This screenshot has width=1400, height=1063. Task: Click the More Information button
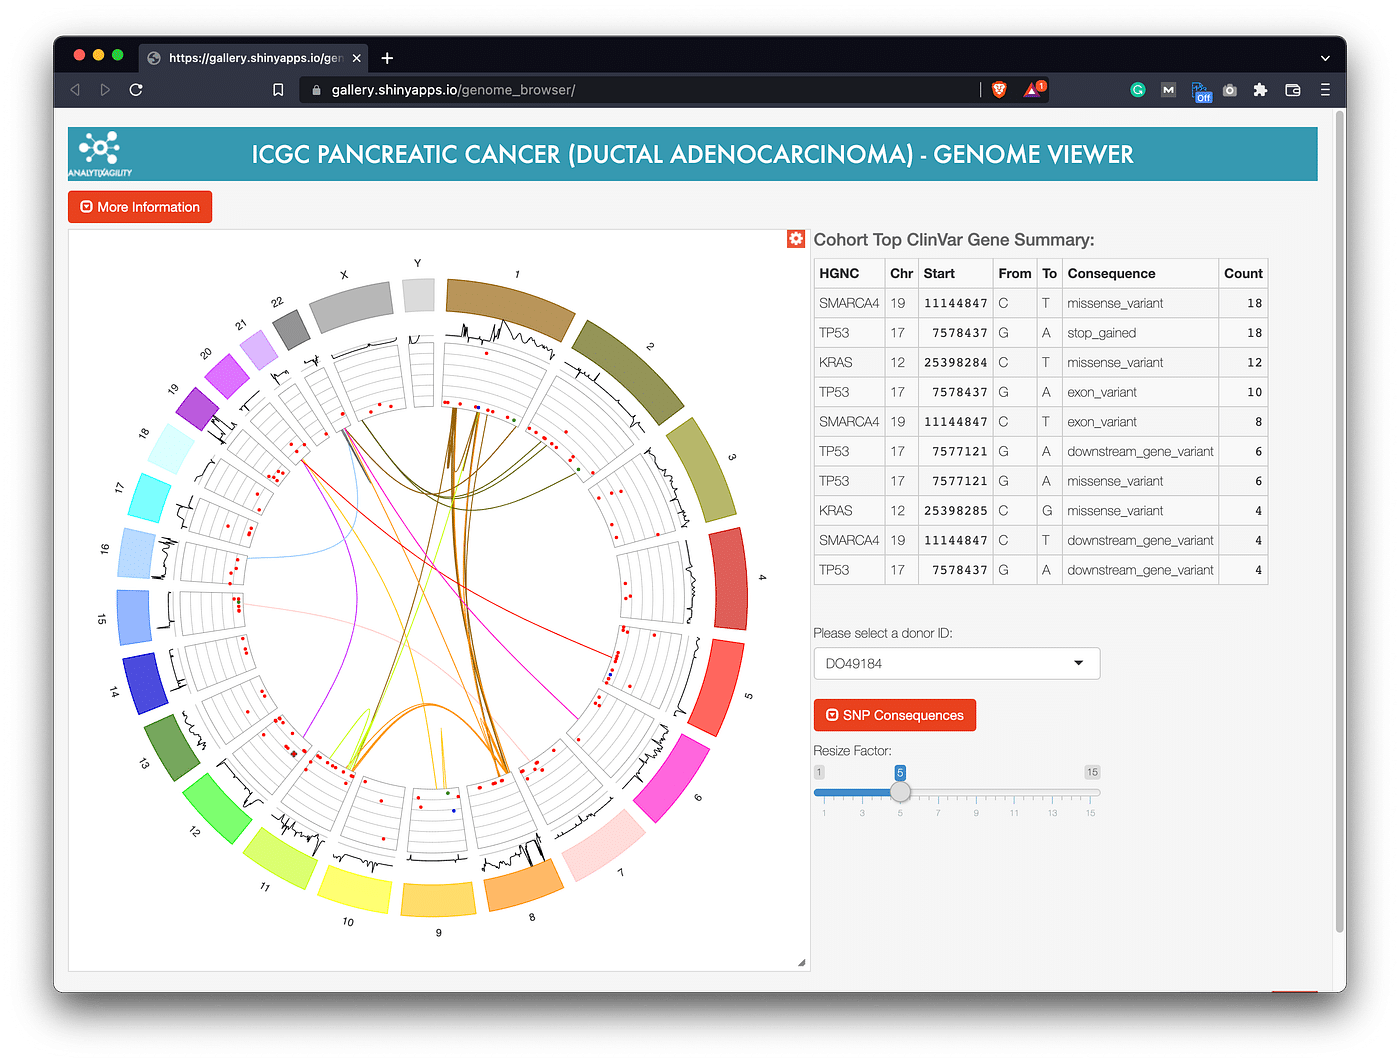tap(140, 207)
